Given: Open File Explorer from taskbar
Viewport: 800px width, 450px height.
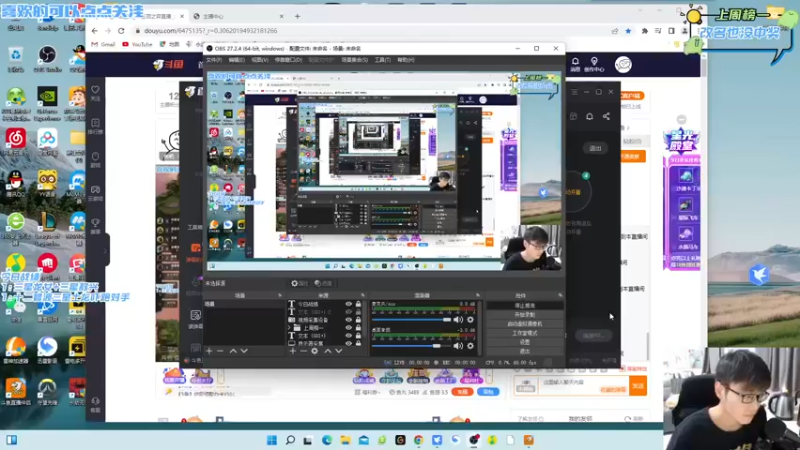Looking at the screenshot, I should (345, 440).
